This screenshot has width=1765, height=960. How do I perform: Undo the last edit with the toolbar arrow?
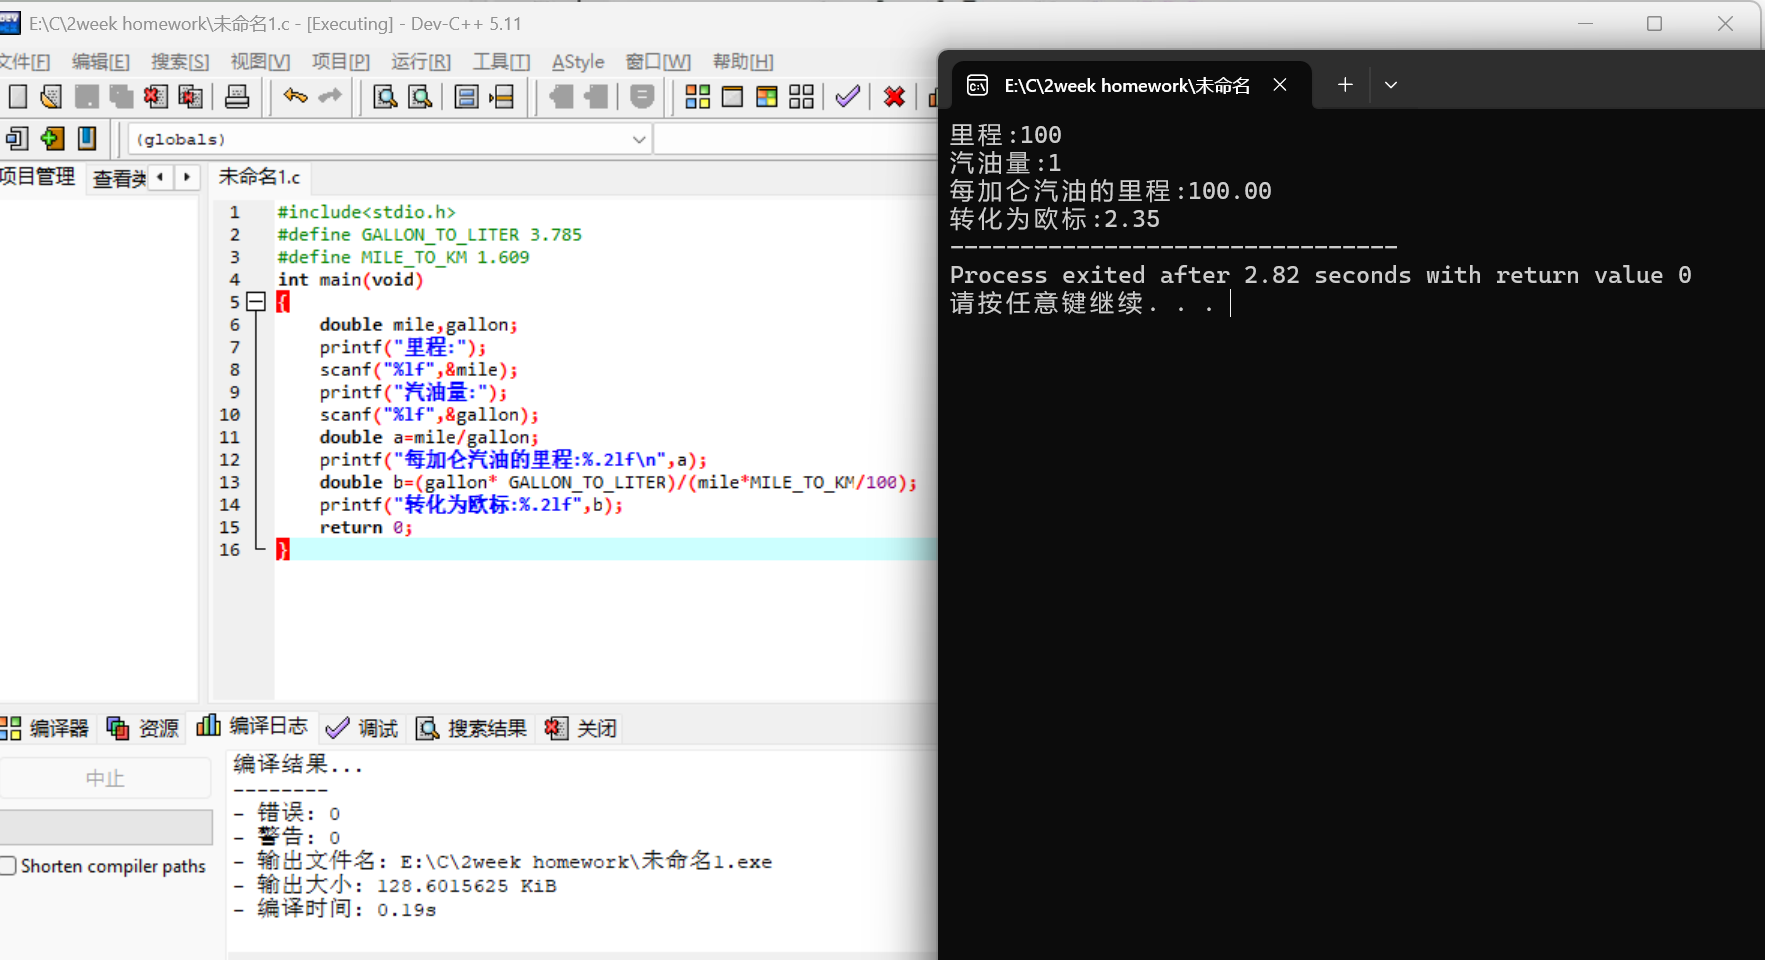click(x=295, y=96)
